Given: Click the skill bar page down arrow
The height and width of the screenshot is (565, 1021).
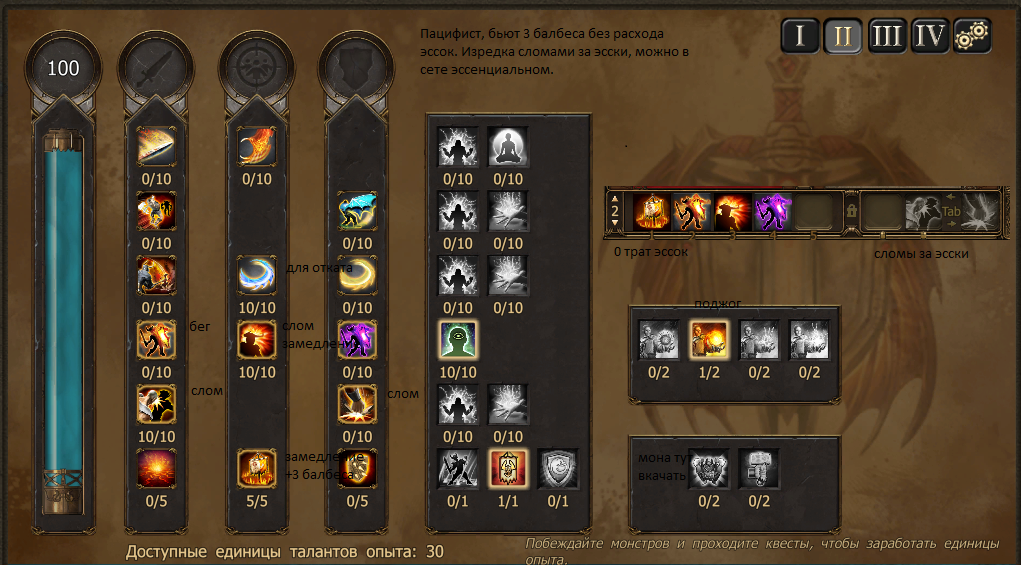Looking at the screenshot, I should (615, 223).
